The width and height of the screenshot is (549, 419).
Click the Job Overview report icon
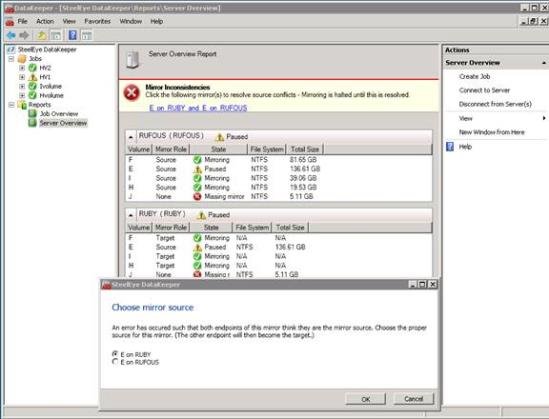tap(33, 113)
